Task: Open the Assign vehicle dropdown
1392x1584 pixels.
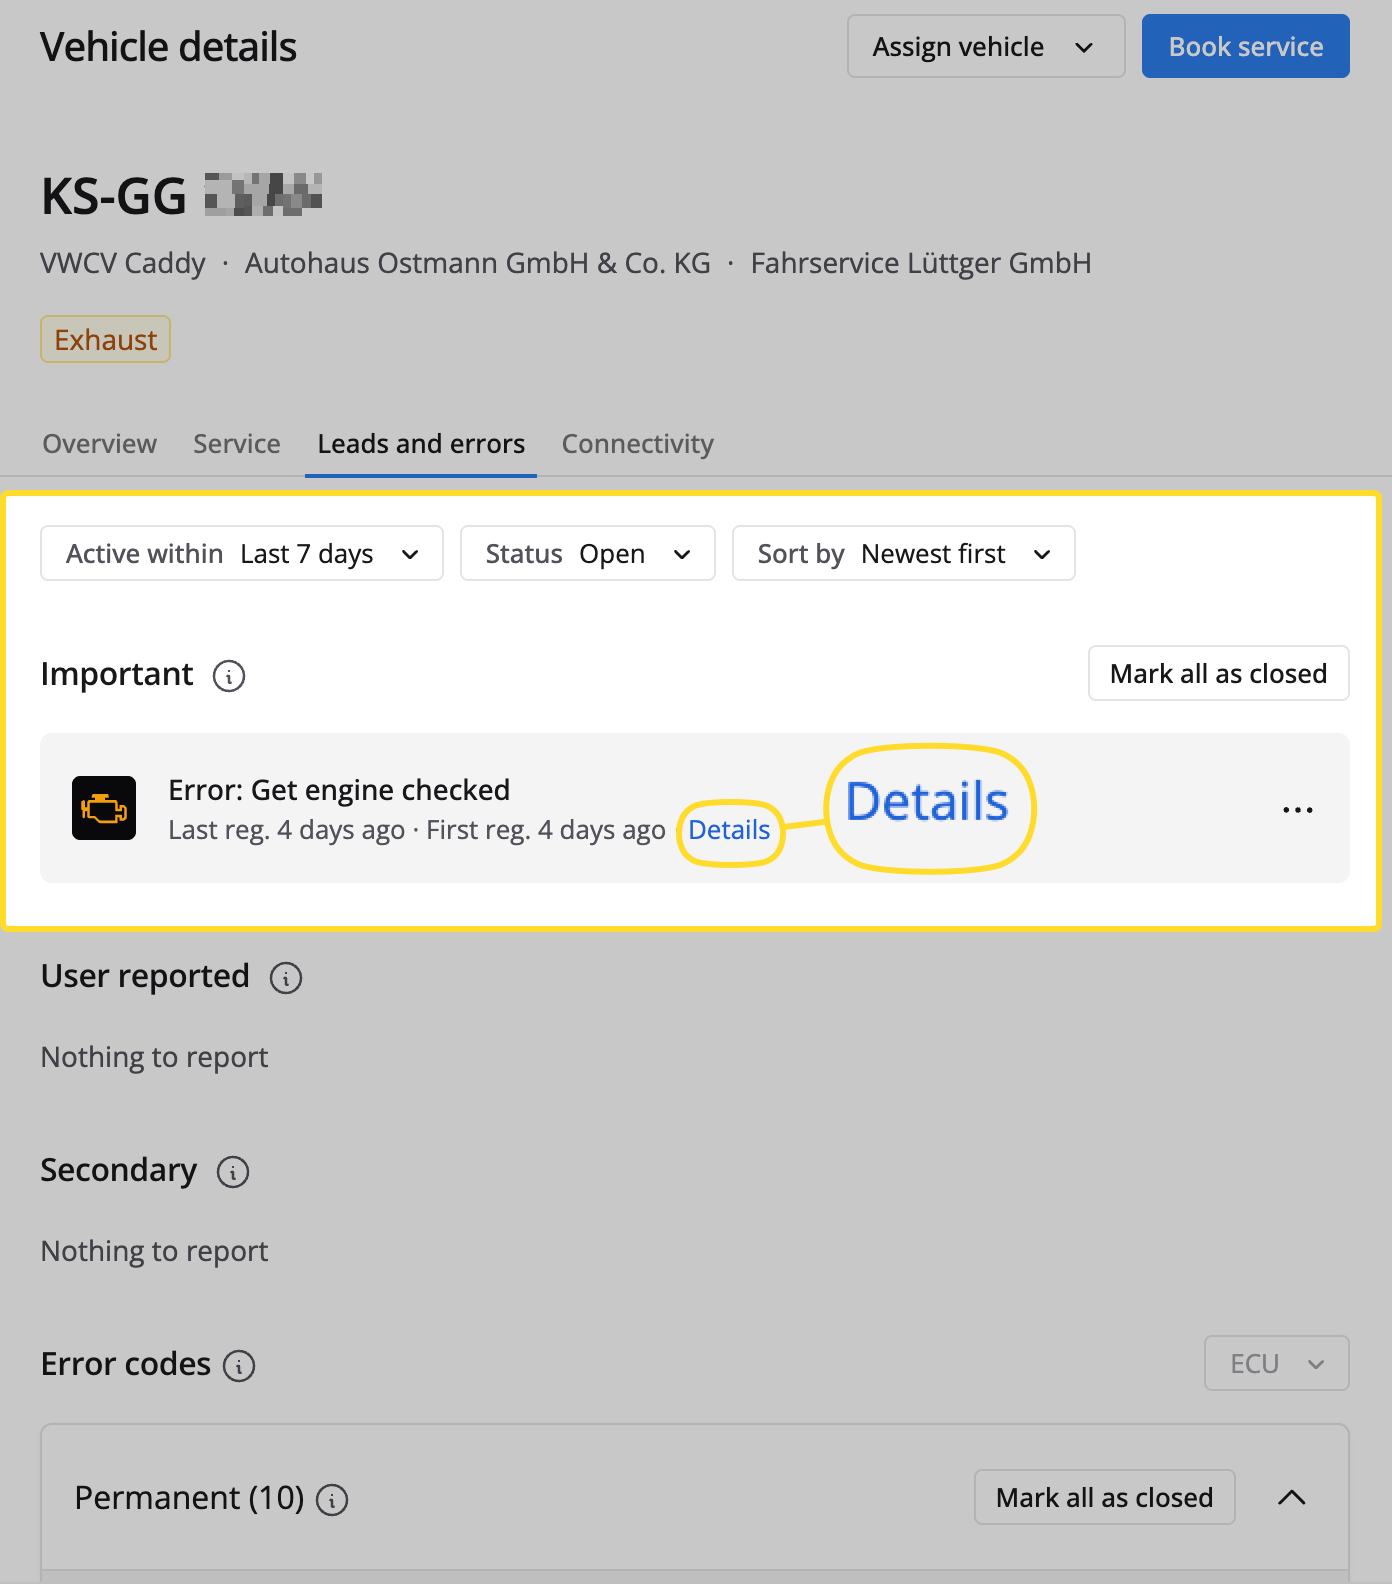Action: coord(985,47)
